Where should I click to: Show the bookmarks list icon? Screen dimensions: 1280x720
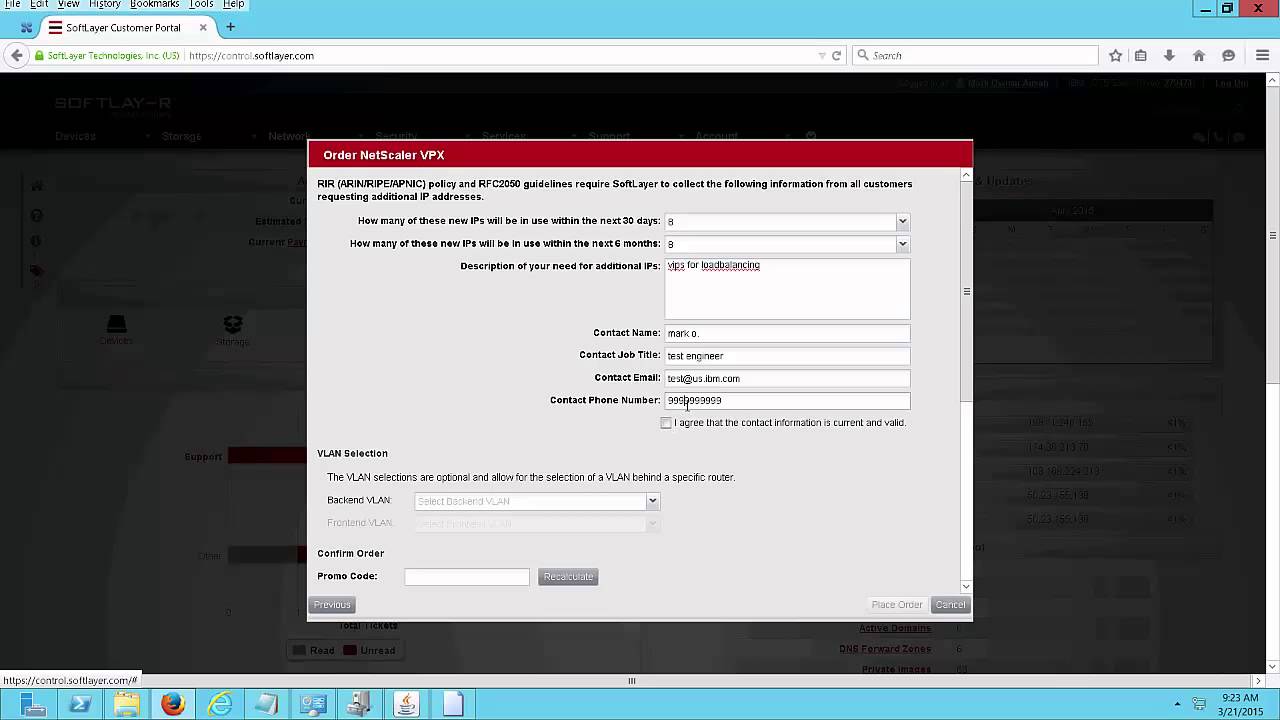pos(1140,56)
